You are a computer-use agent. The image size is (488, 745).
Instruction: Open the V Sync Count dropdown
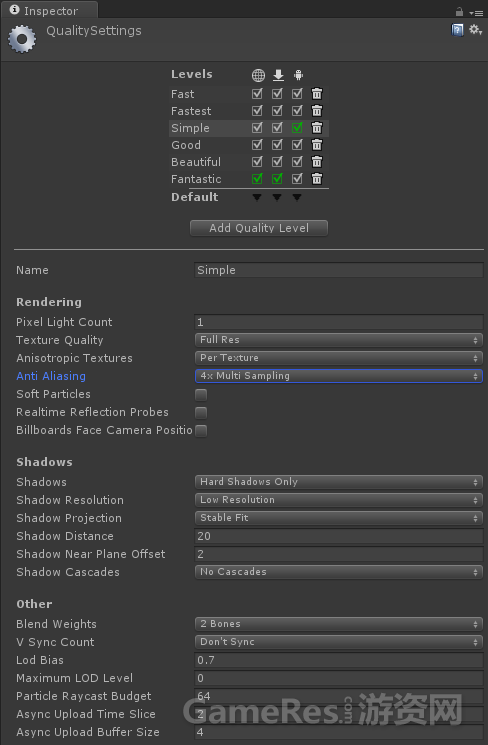[x=339, y=642]
